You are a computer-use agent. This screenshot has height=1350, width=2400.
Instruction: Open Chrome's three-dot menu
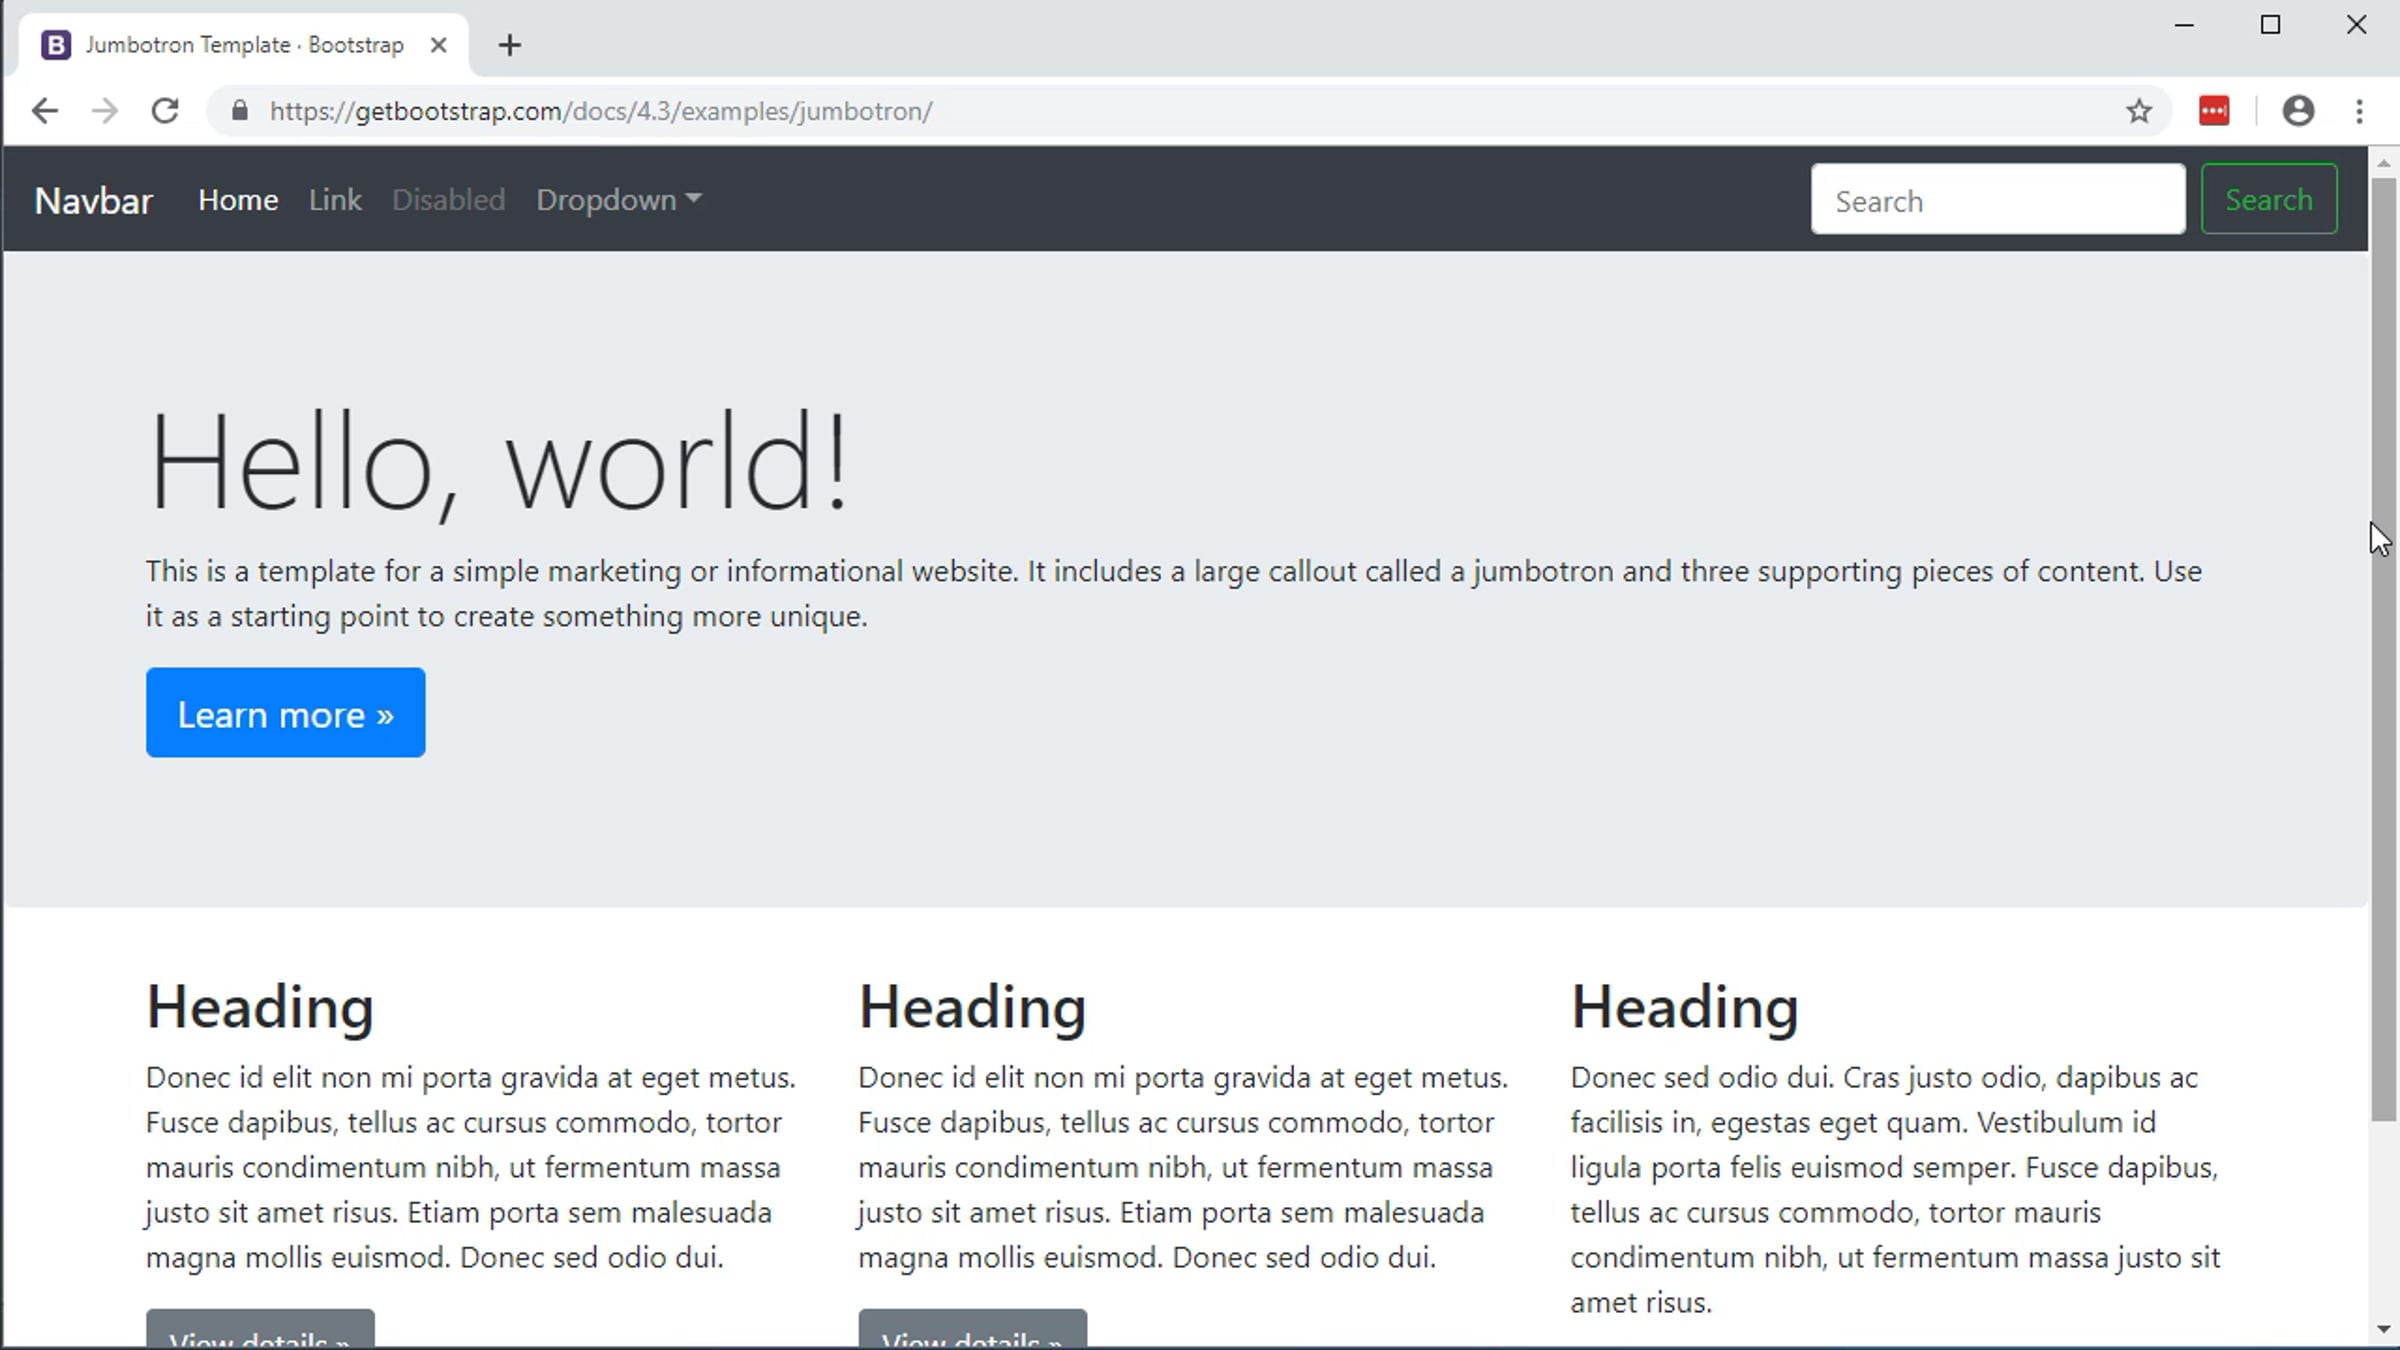point(2360,111)
